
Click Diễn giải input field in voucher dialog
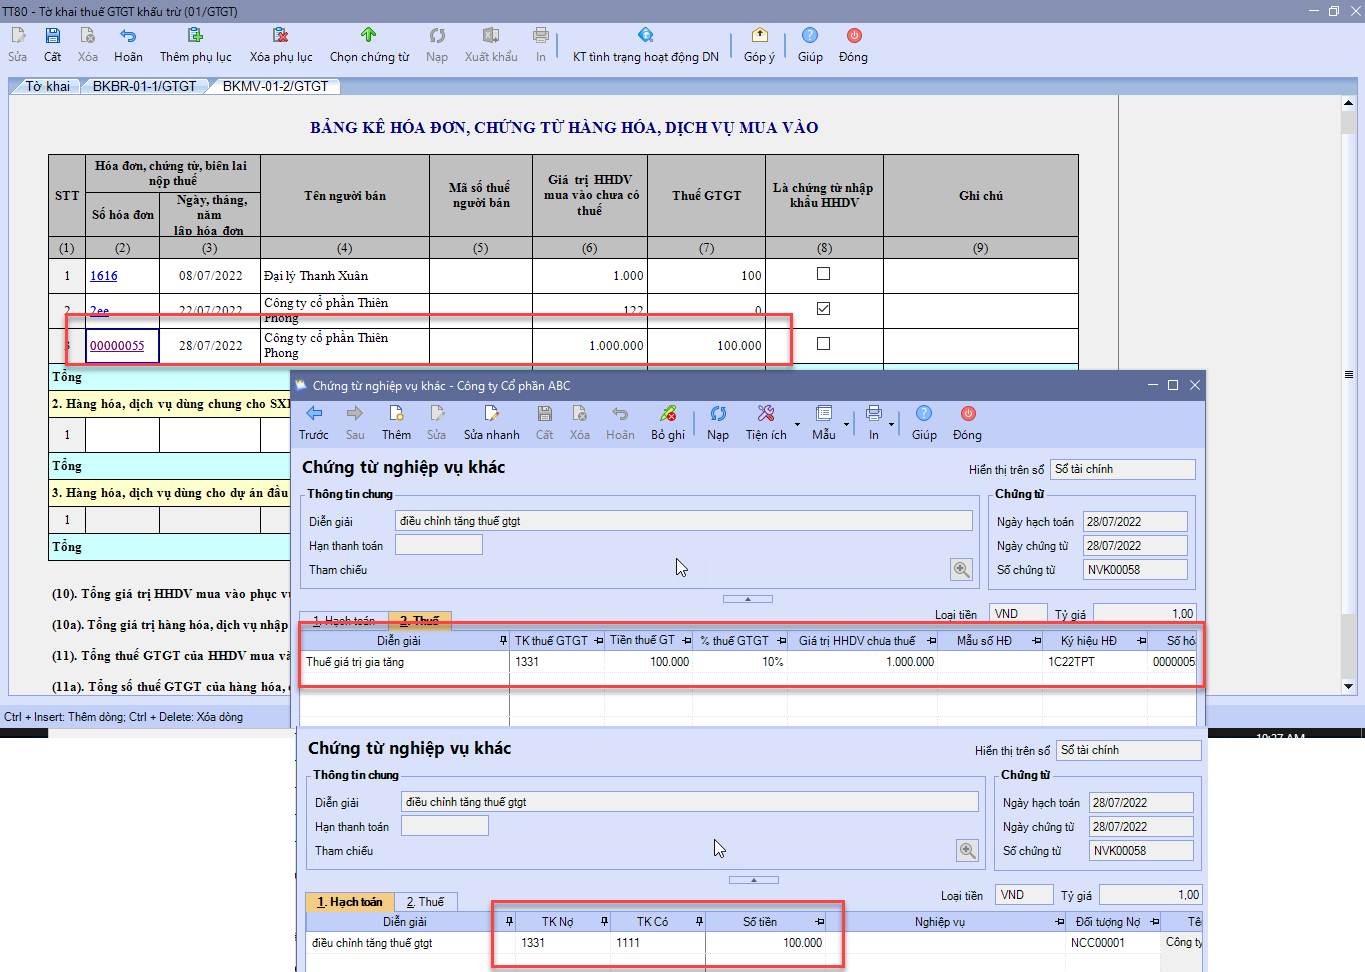tap(683, 521)
